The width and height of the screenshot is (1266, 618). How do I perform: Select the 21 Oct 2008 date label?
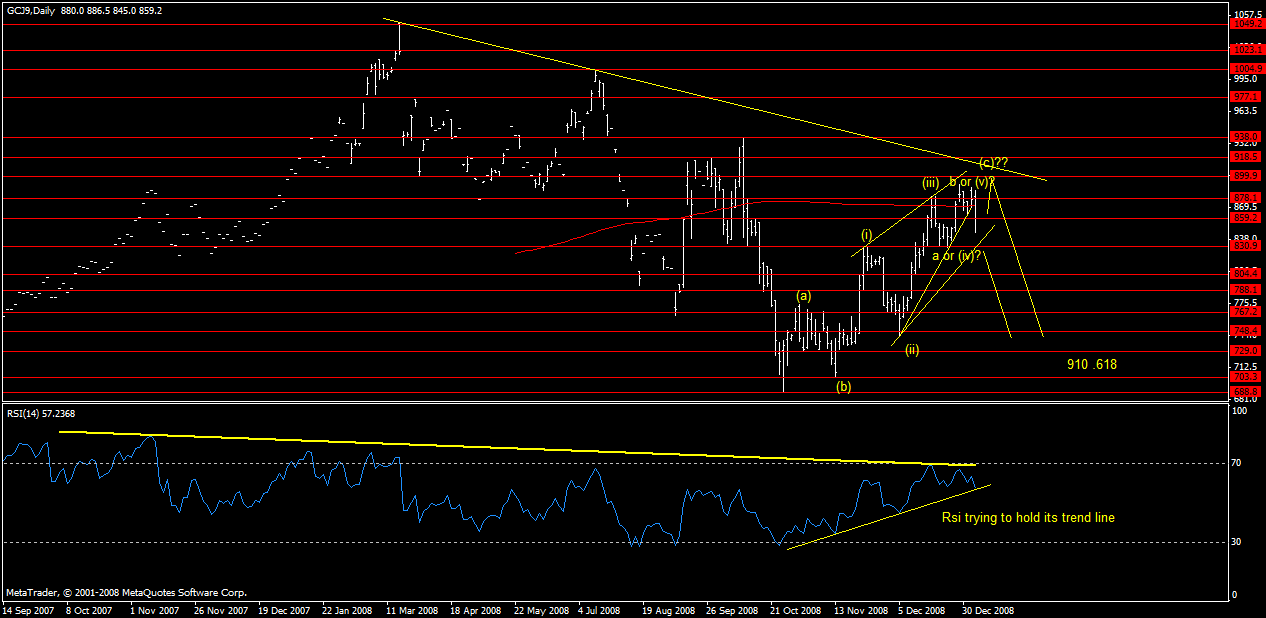(x=796, y=608)
